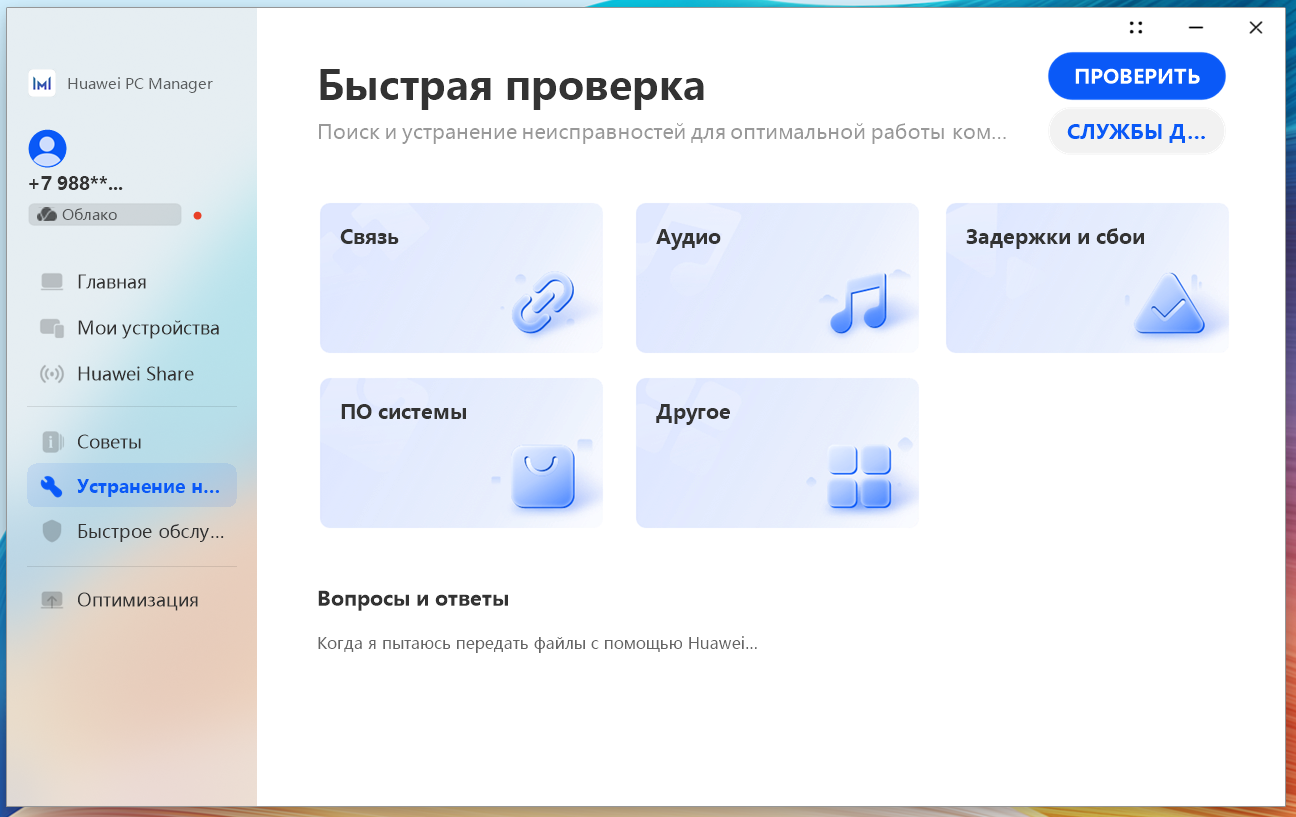
Task: Open the Связь troubleshooting card
Action: pyautogui.click(x=461, y=278)
